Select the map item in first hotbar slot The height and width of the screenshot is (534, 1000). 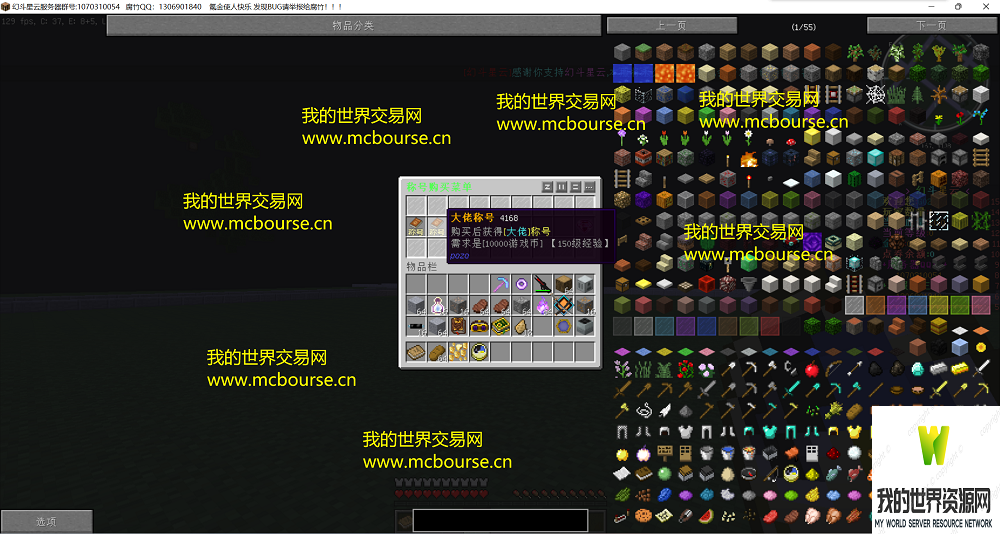click(x=416, y=352)
